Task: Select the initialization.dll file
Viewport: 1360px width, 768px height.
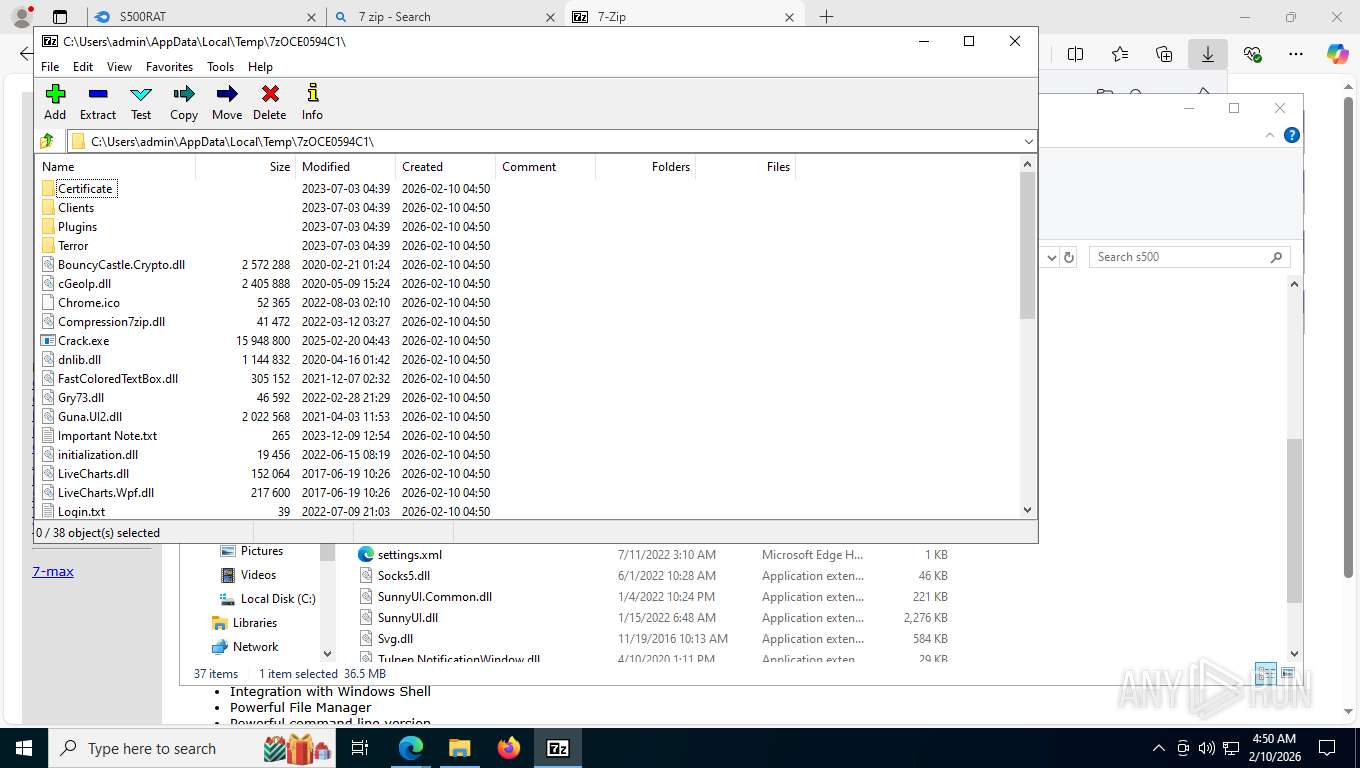Action: 98,455
